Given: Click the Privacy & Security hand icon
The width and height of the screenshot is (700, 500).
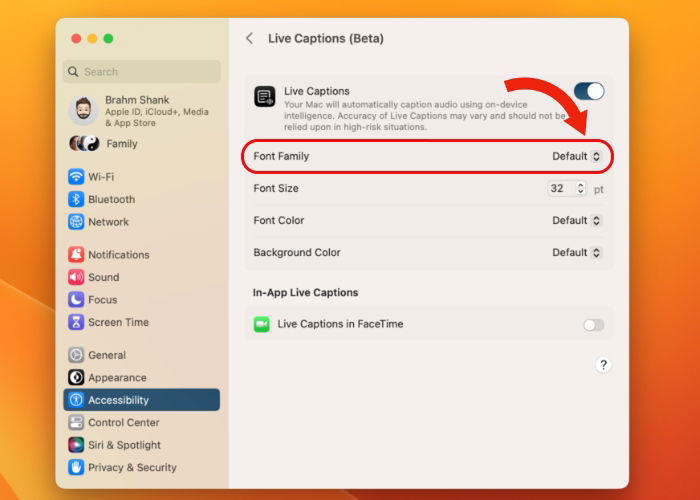Looking at the screenshot, I should click(x=76, y=467).
